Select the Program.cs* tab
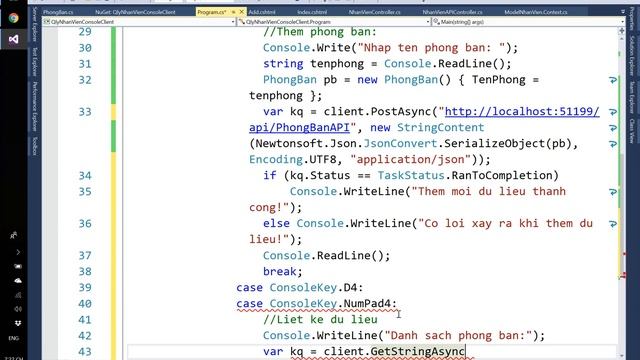640x360 pixels. point(211,12)
